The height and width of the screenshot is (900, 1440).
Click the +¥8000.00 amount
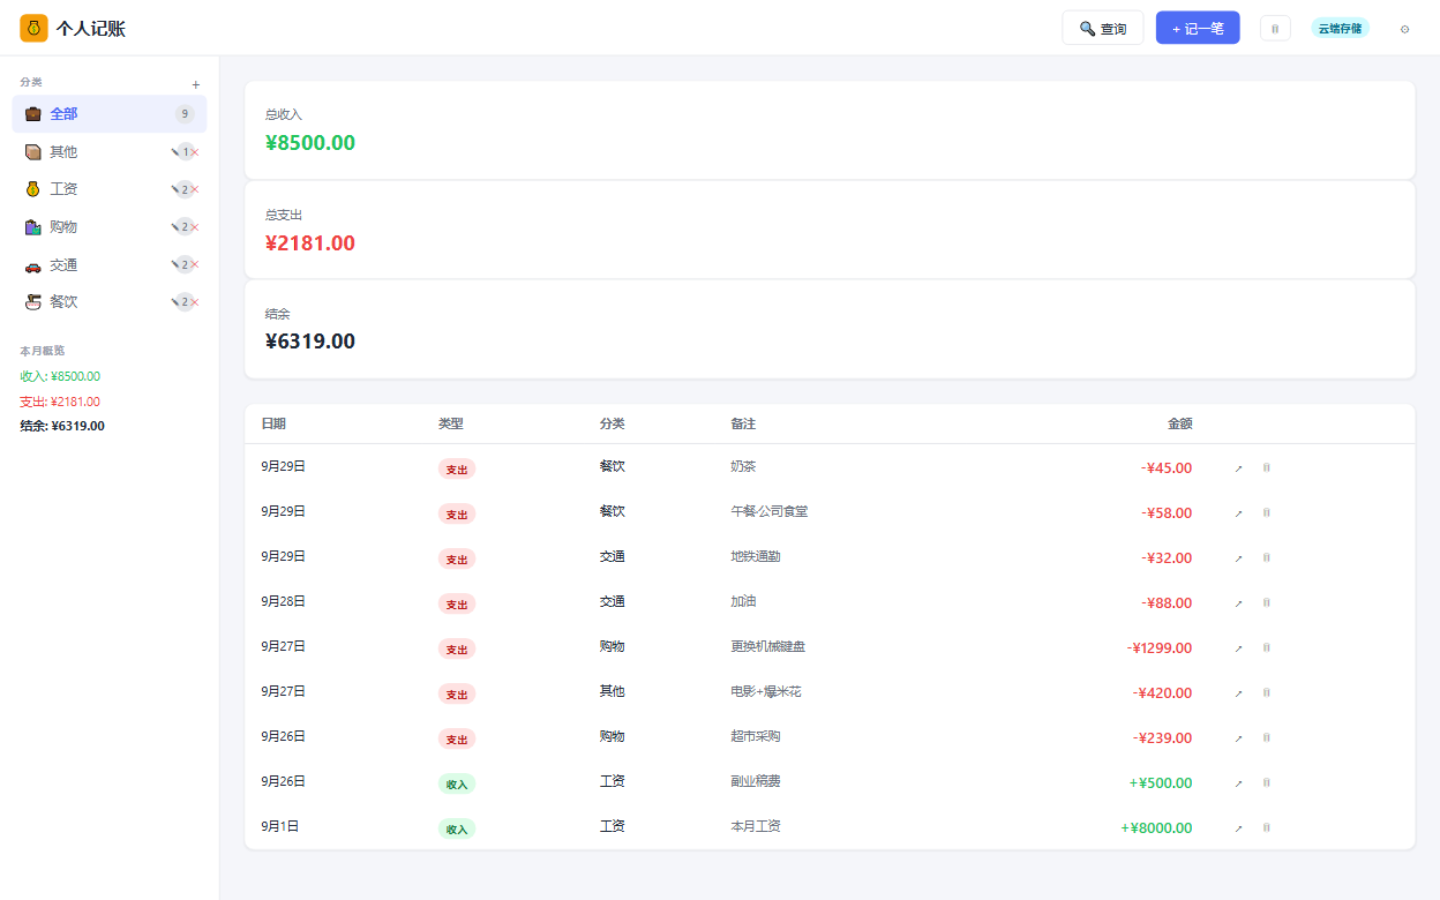click(1156, 828)
